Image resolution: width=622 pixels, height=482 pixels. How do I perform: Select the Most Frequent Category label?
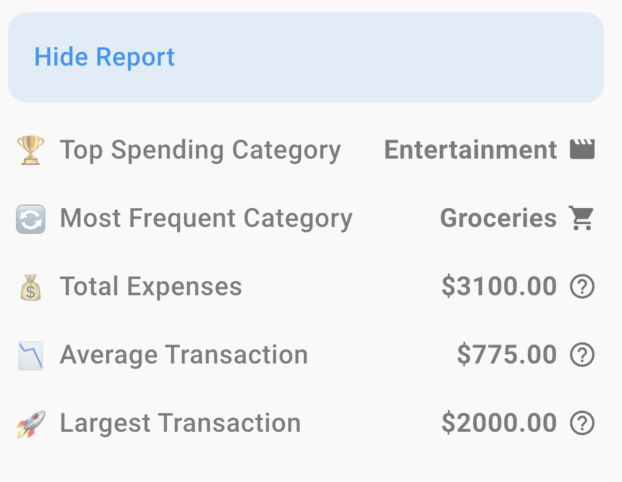pos(206,218)
